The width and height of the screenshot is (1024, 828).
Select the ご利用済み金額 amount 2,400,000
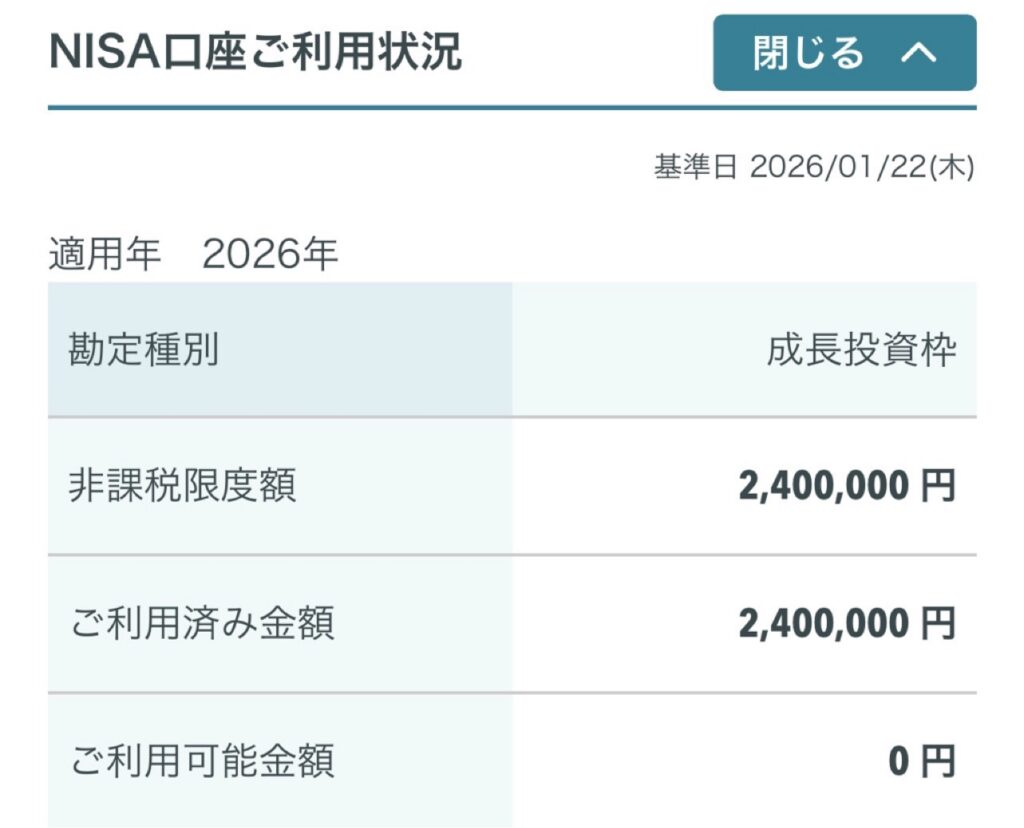click(x=824, y=623)
